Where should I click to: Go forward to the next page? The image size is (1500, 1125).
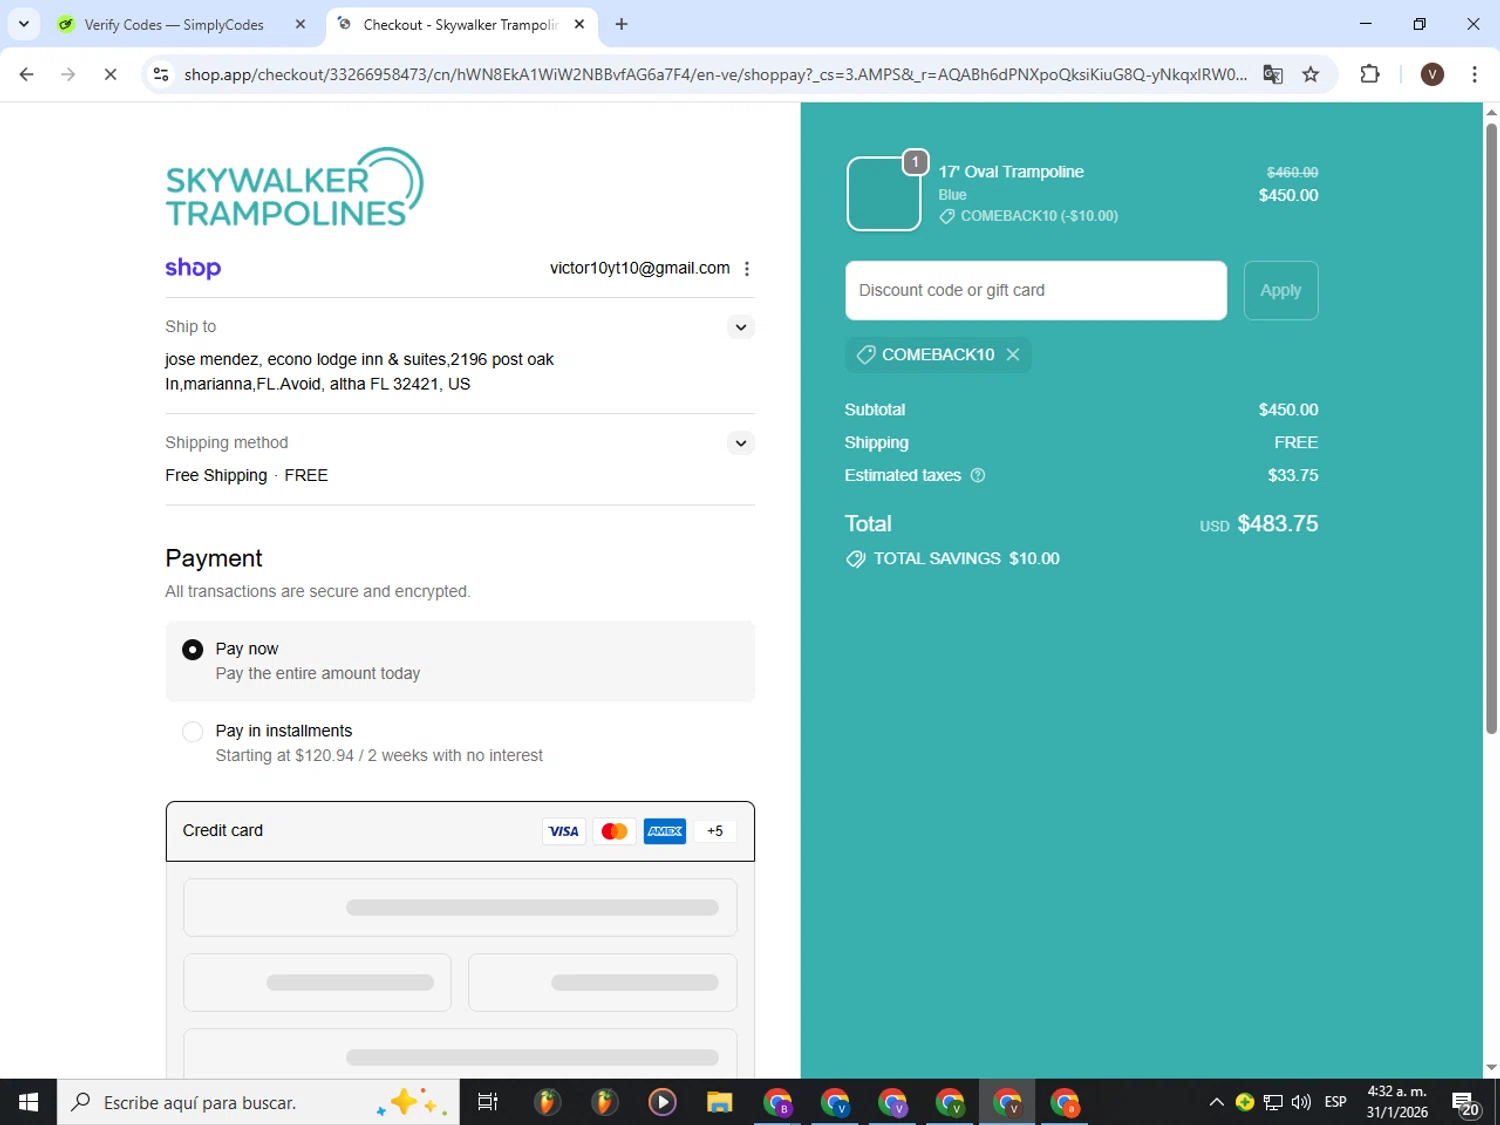click(68, 75)
